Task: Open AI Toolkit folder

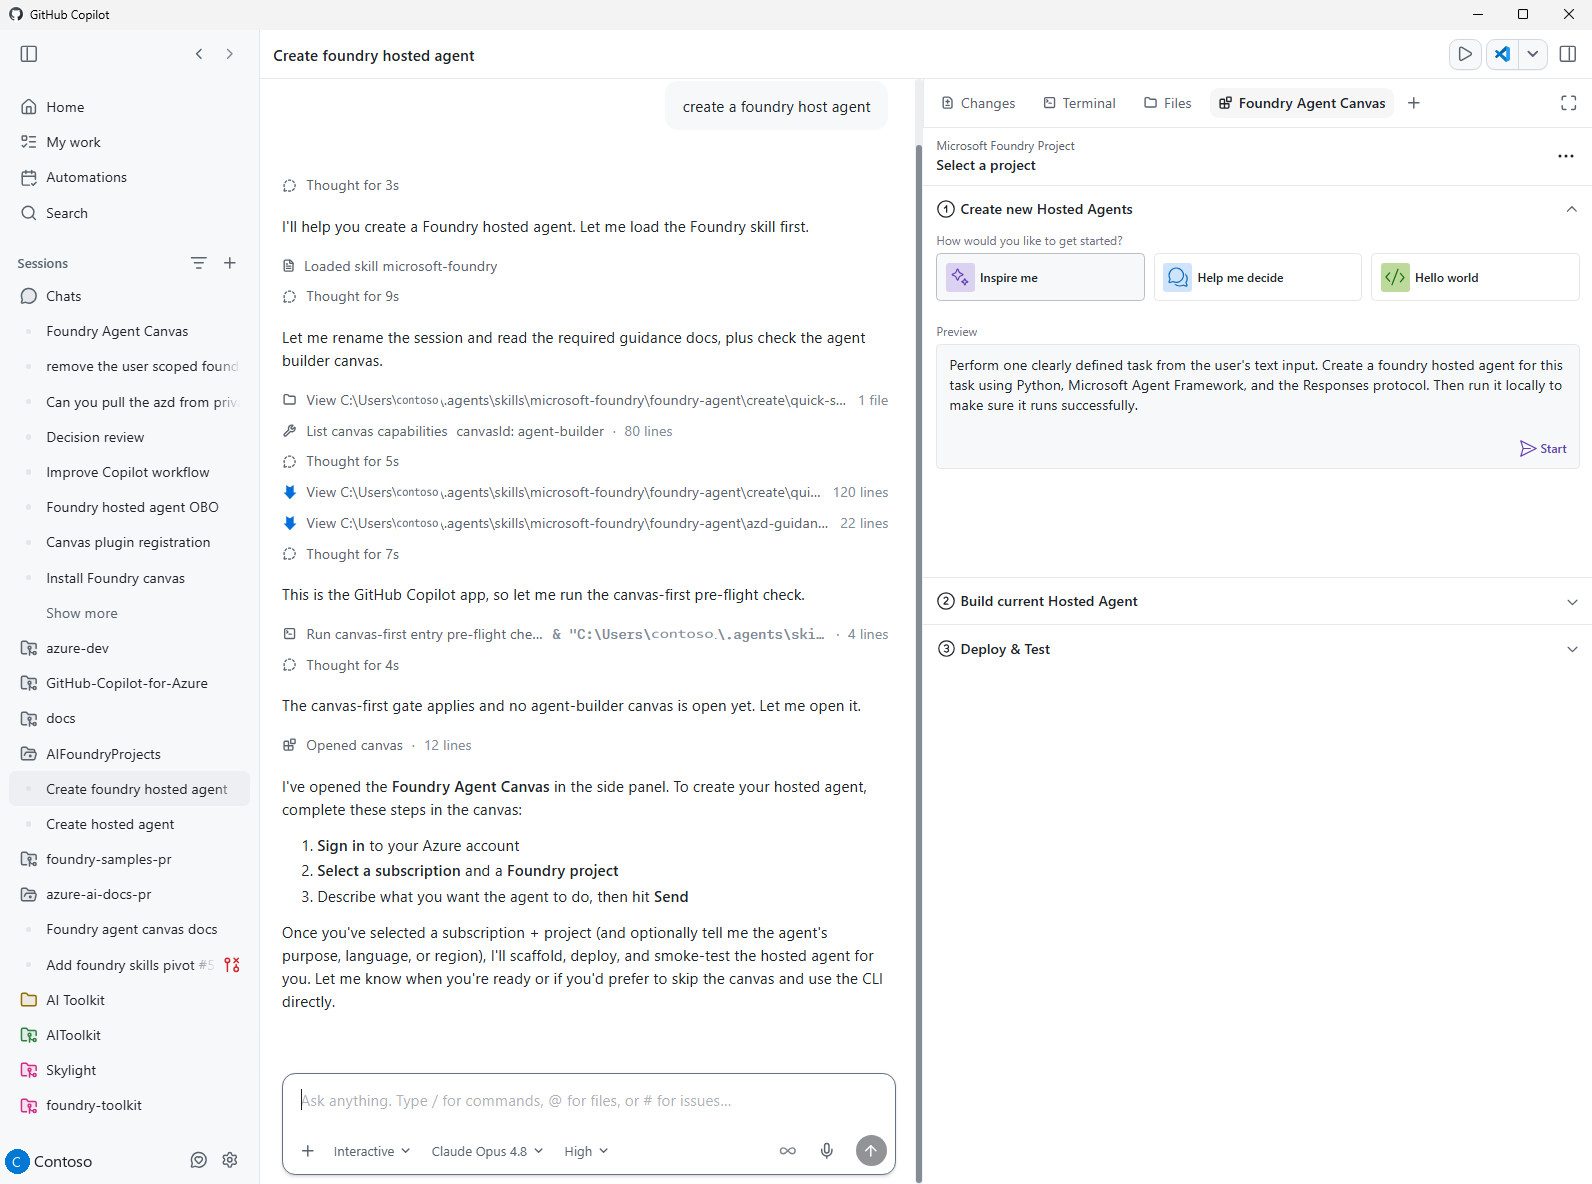Action: [x=75, y=1000]
